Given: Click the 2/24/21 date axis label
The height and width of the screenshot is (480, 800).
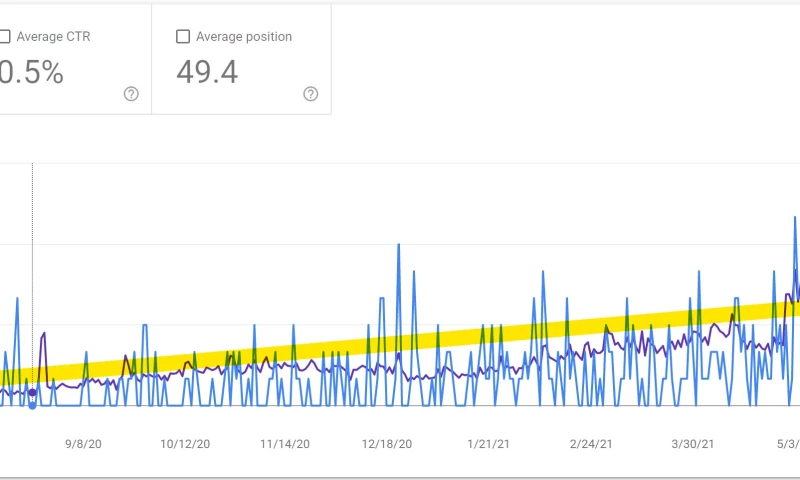Looking at the screenshot, I should [593, 443].
